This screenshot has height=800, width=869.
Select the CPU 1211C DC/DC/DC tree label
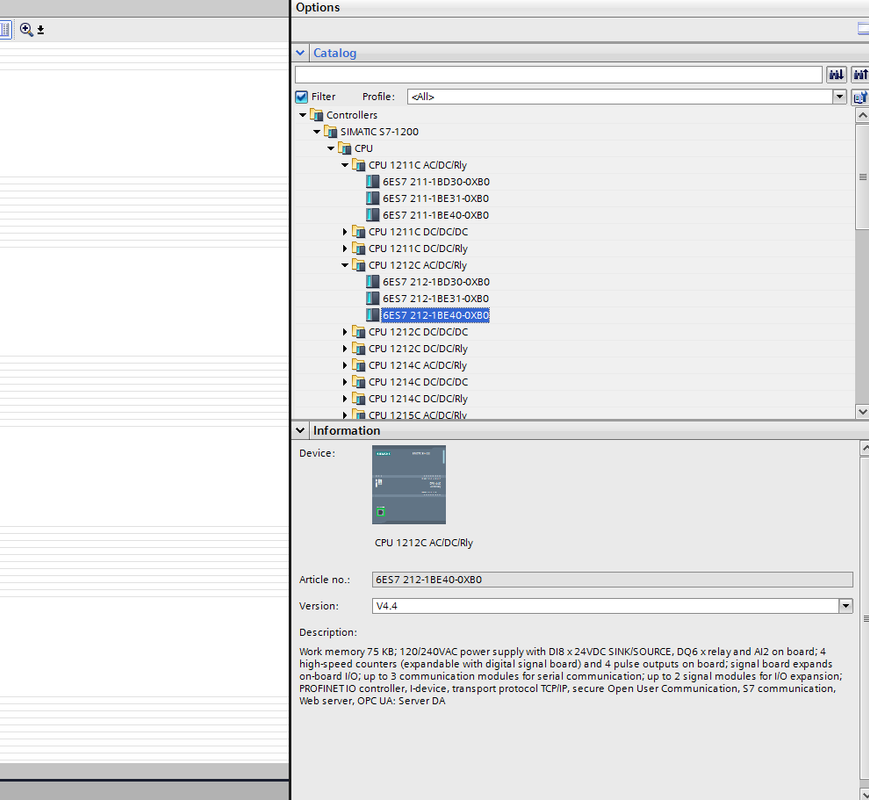(418, 232)
